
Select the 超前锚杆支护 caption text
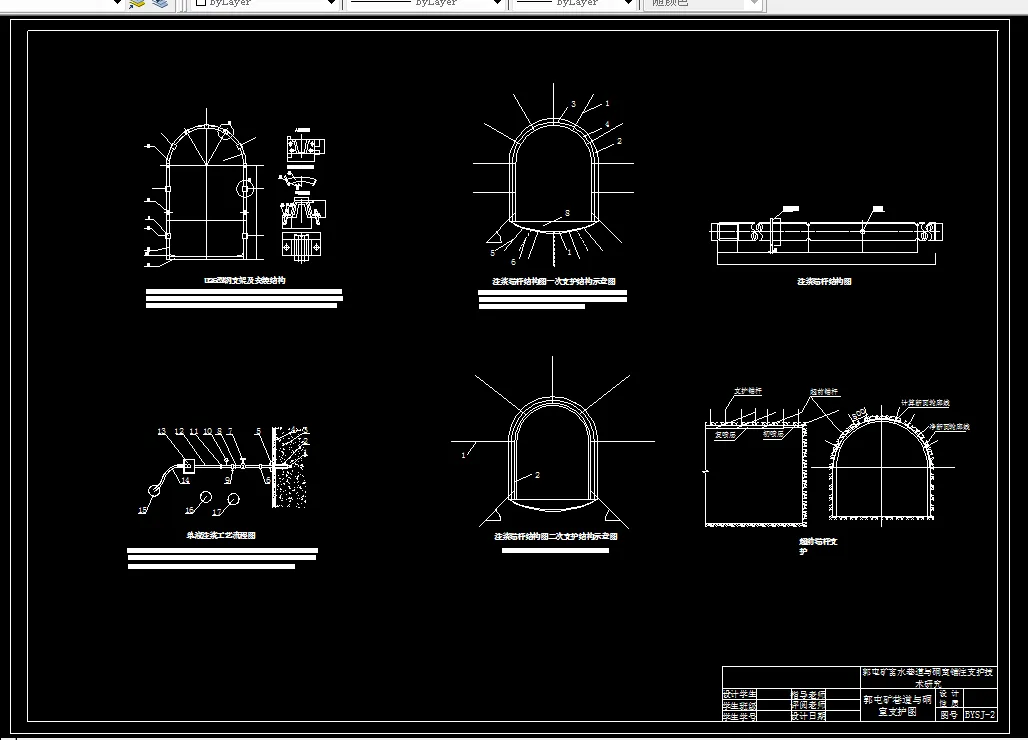[818, 546]
